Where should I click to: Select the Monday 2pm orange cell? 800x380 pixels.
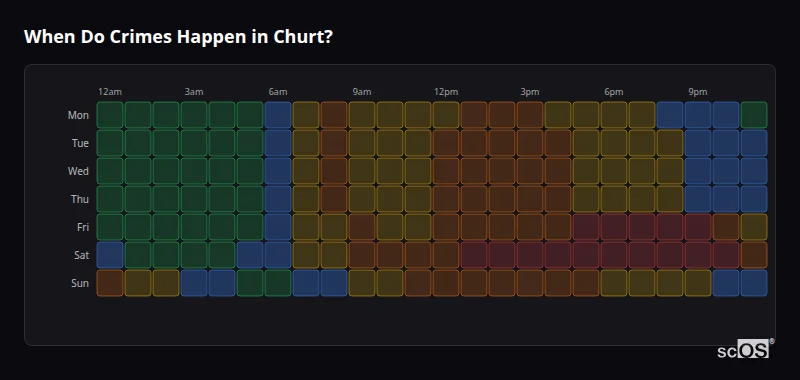click(502, 115)
